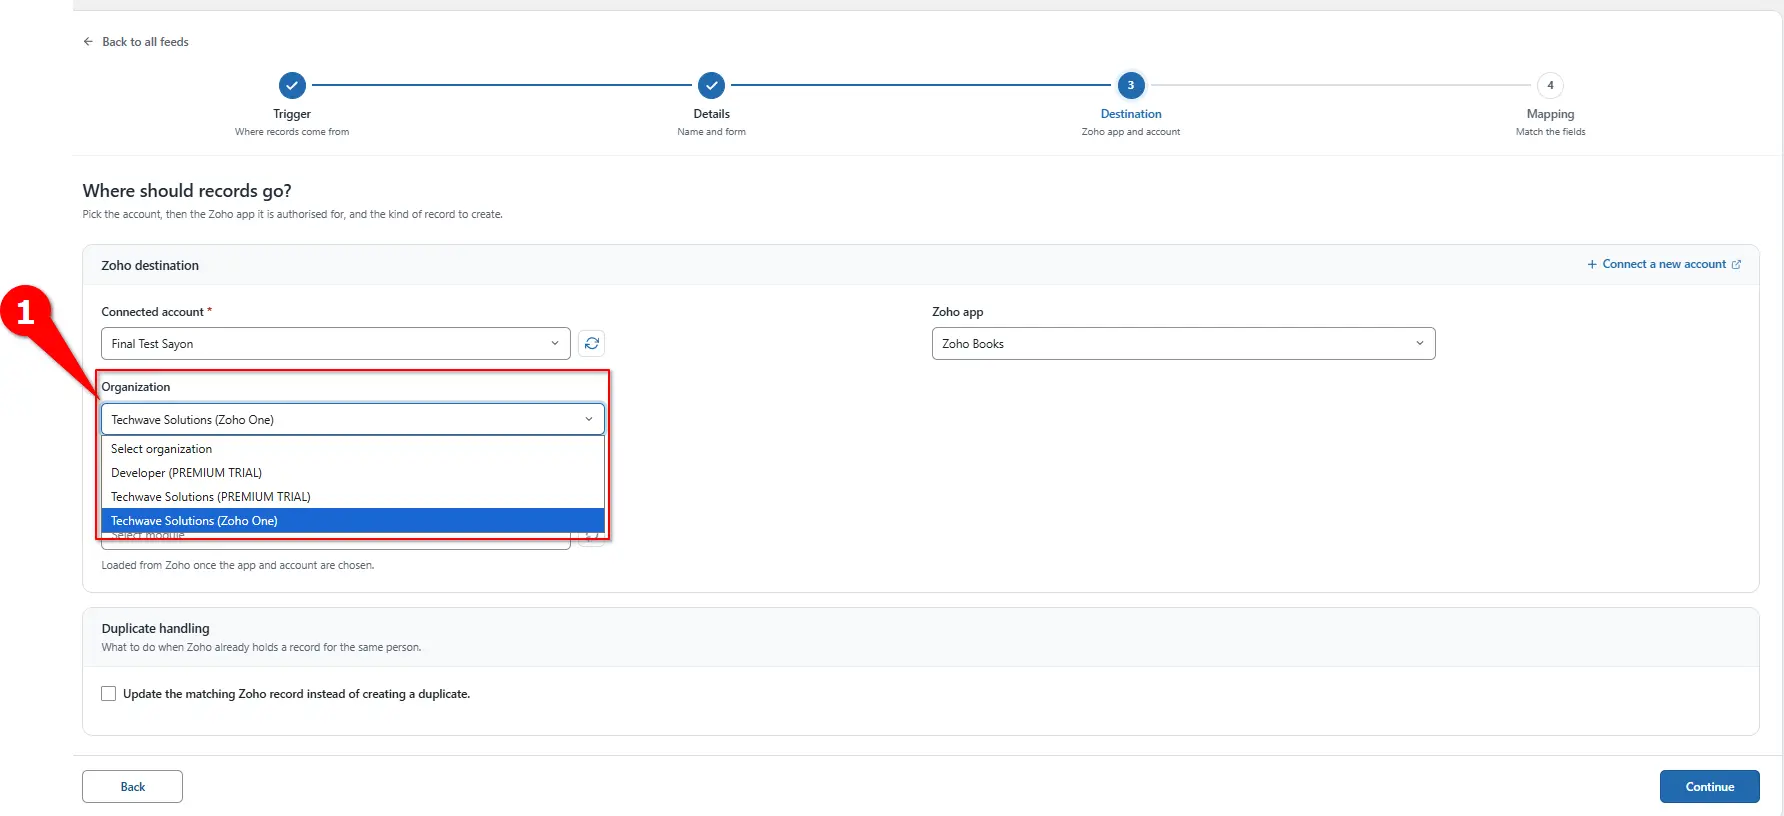
Task: Click the Where records come from subtitle
Action: [292, 132]
